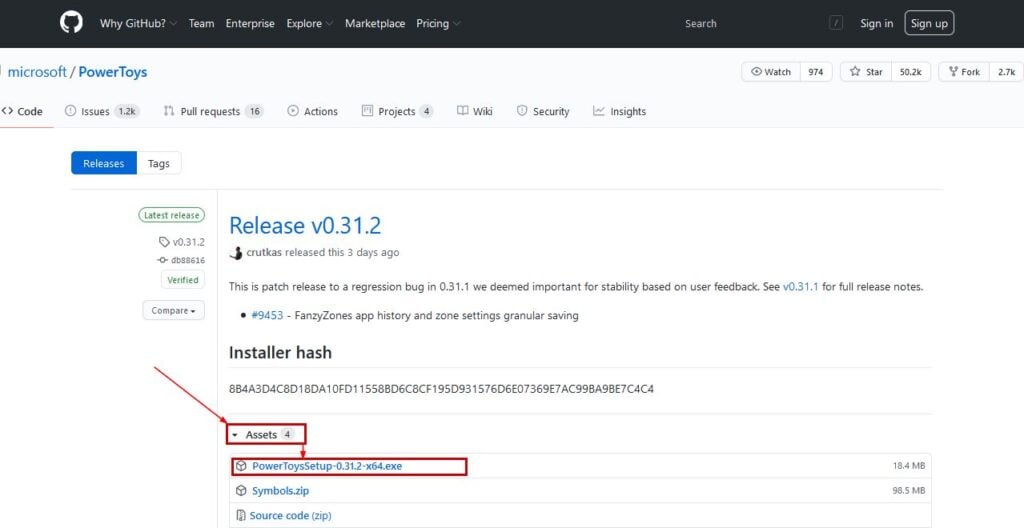Switch to the Actions tab
Screen dimensions: 1024x528
[313, 111]
